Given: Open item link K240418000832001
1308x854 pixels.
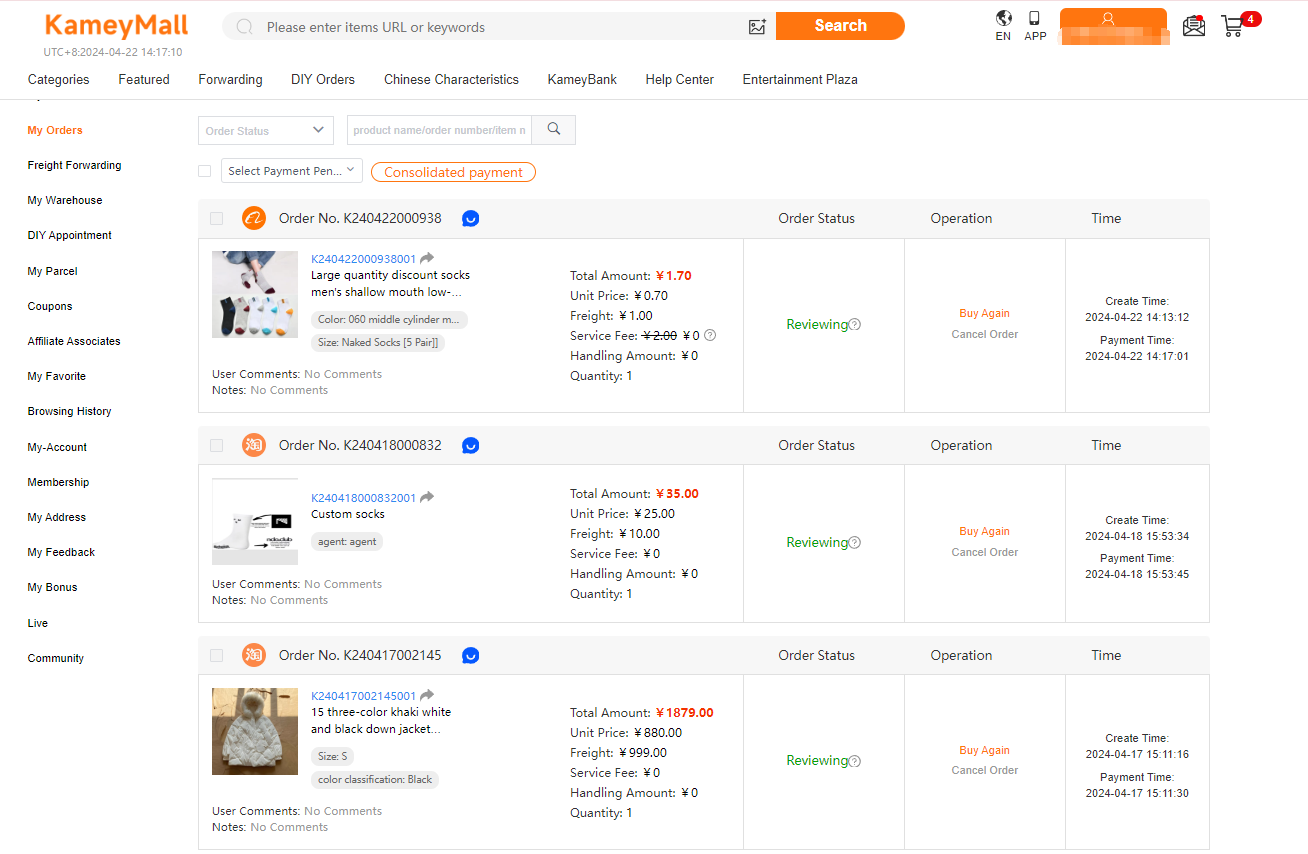Looking at the screenshot, I should (364, 498).
